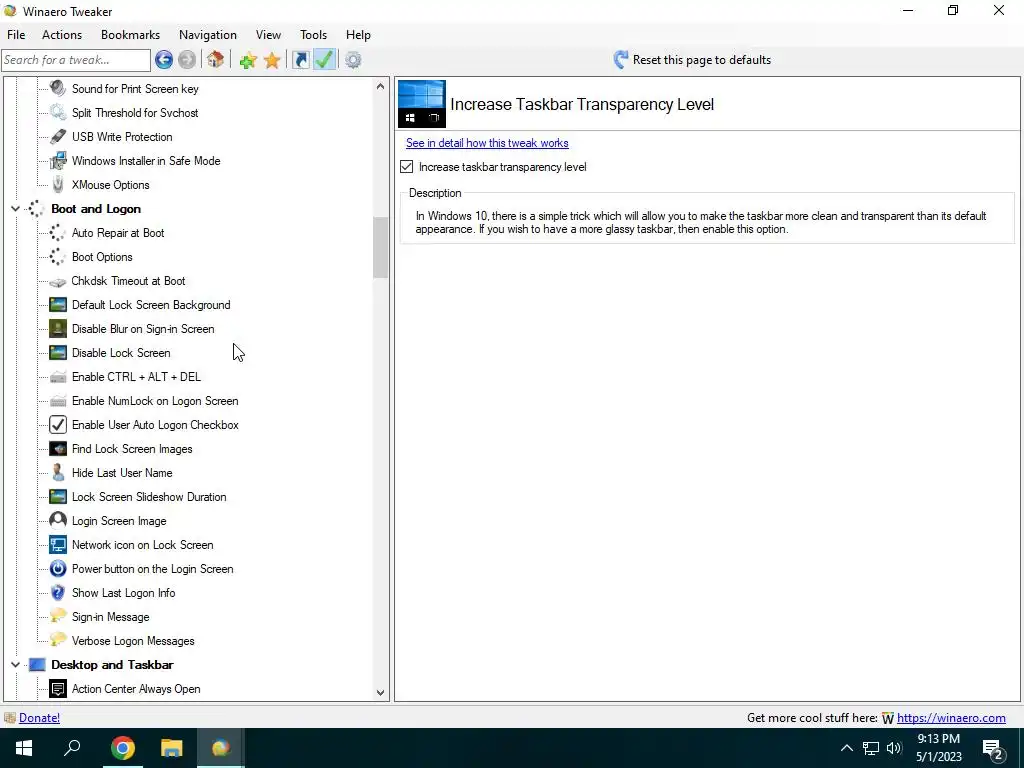Open bookmarks via gold star icon
Screen dimensions: 1024x768
pyautogui.click(x=272, y=61)
